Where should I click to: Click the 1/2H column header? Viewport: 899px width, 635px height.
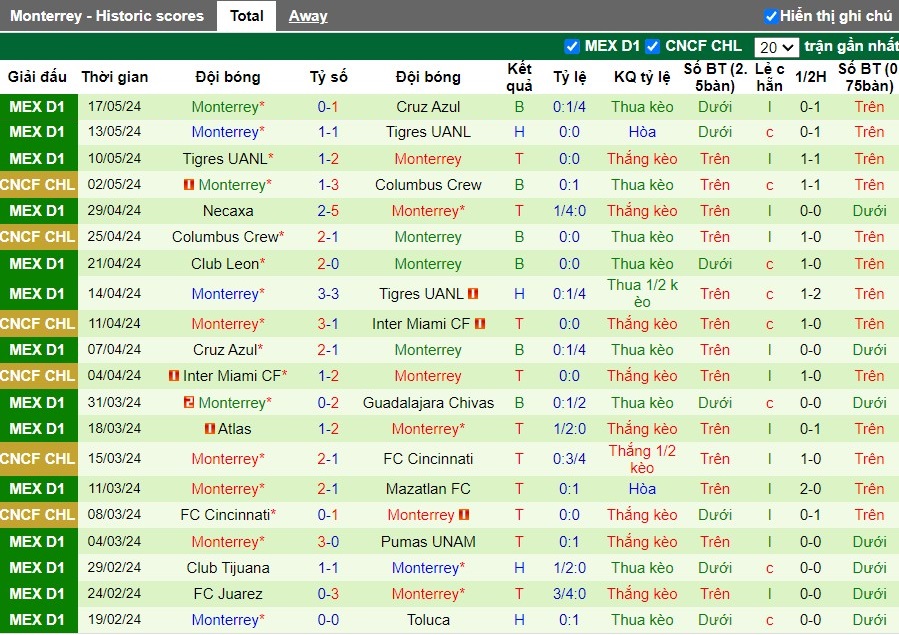[x=810, y=77]
